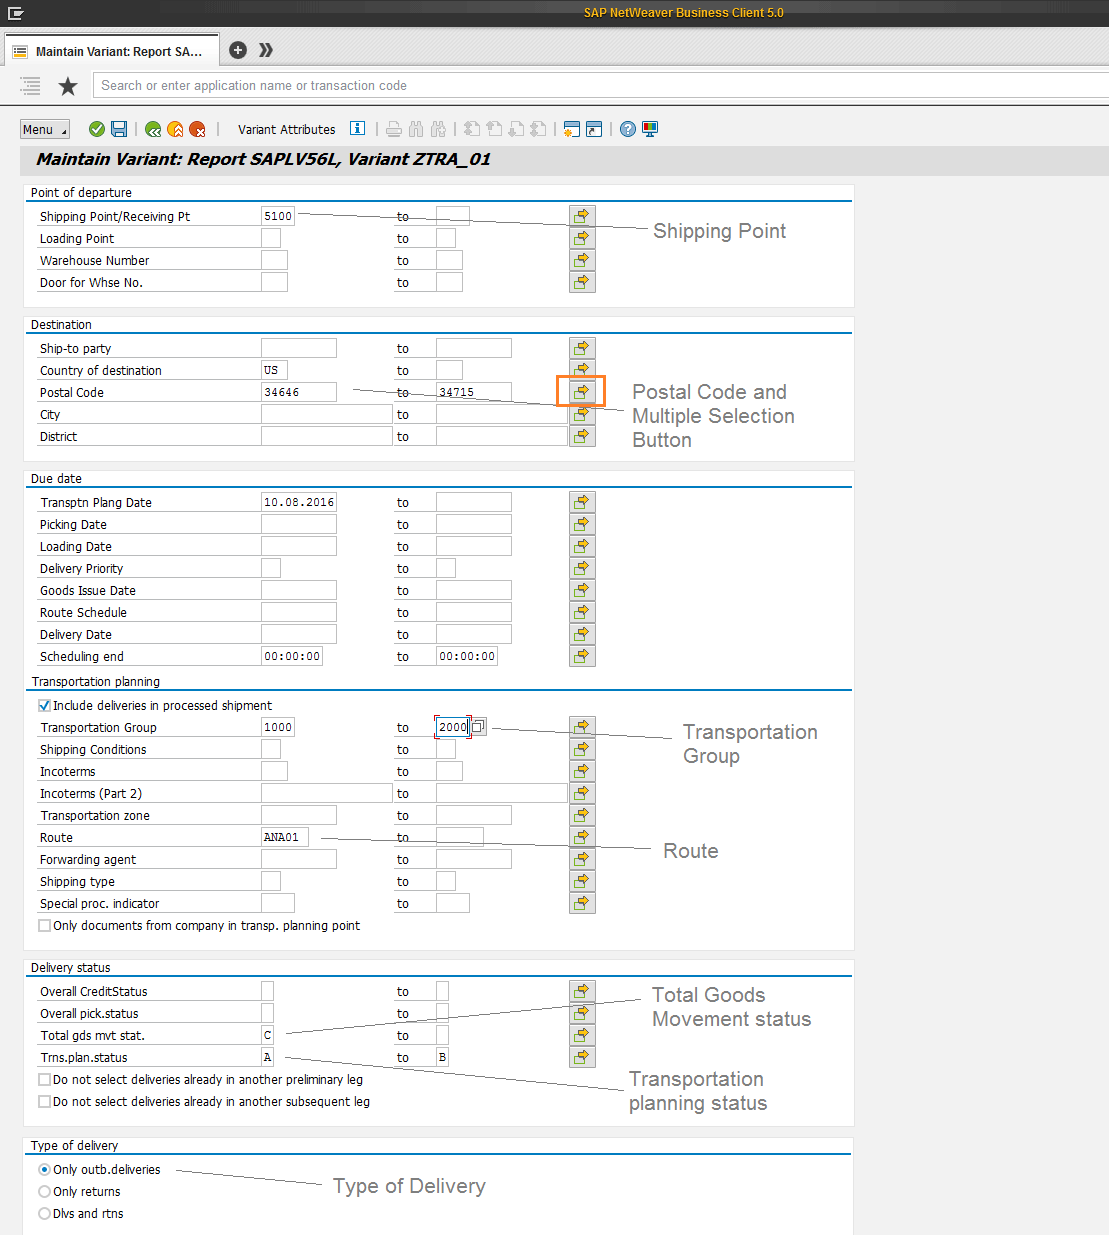Viewport: 1109px width, 1235px height.
Task: Click the Find Next binoculars icon
Action: pos(438,129)
